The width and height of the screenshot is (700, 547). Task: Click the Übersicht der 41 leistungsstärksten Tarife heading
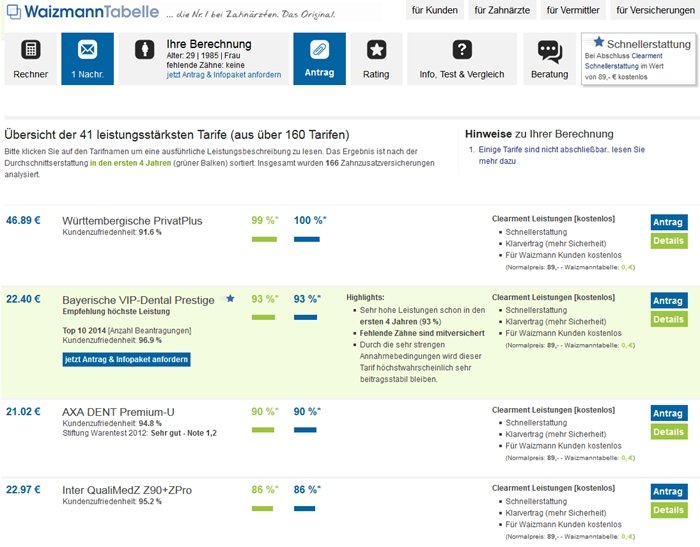point(177,134)
